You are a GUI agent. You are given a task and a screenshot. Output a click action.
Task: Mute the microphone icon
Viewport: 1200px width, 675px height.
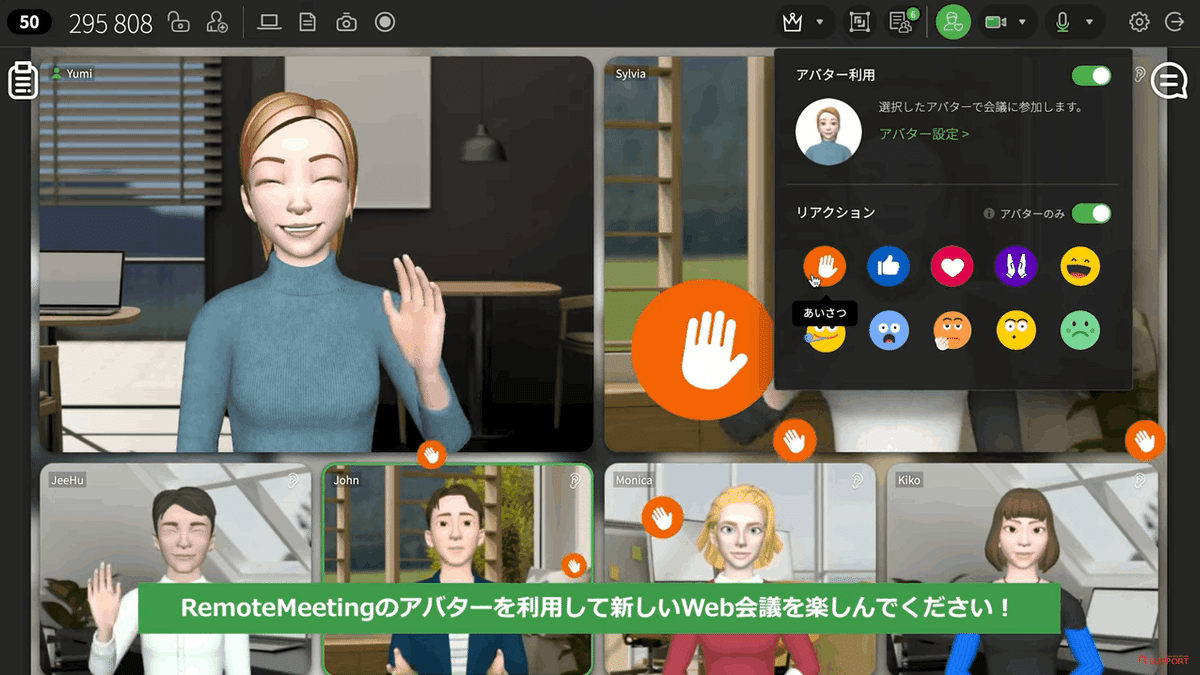tap(1063, 22)
